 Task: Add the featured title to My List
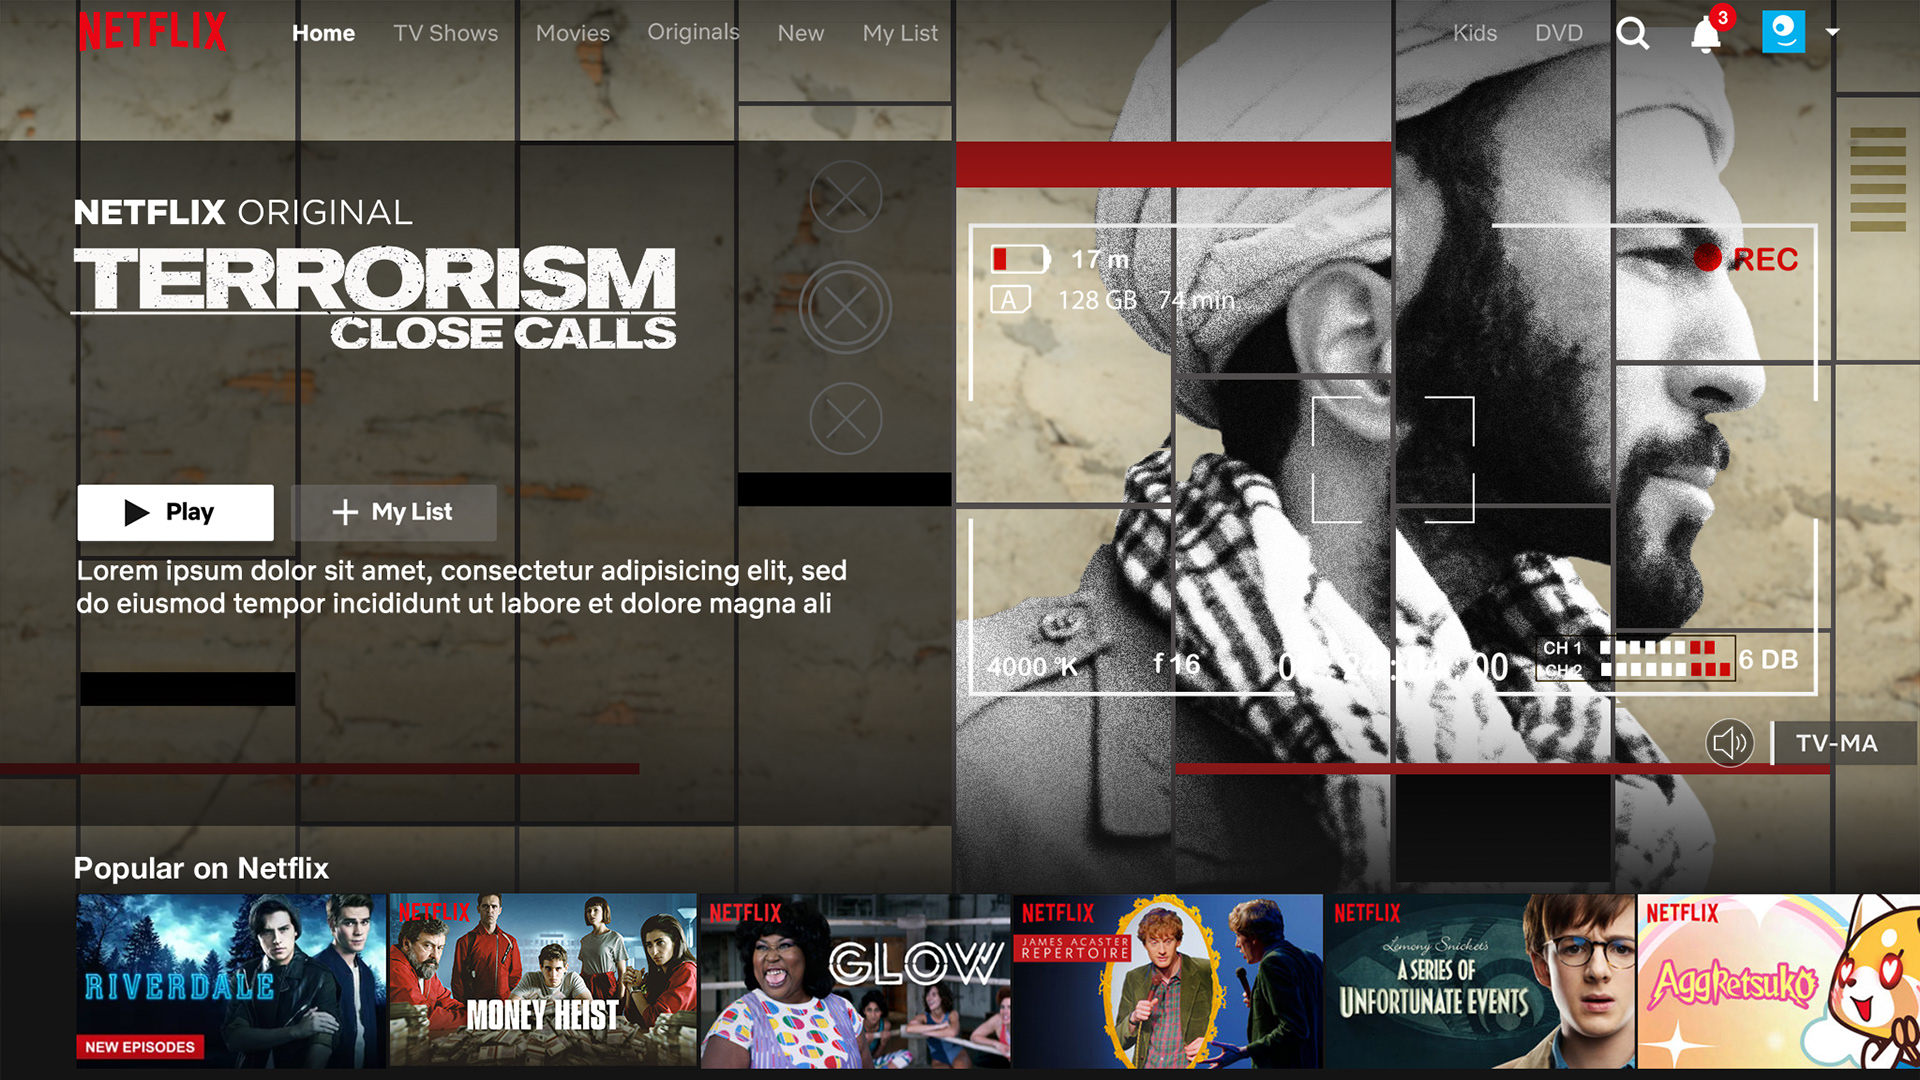(x=393, y=512)
